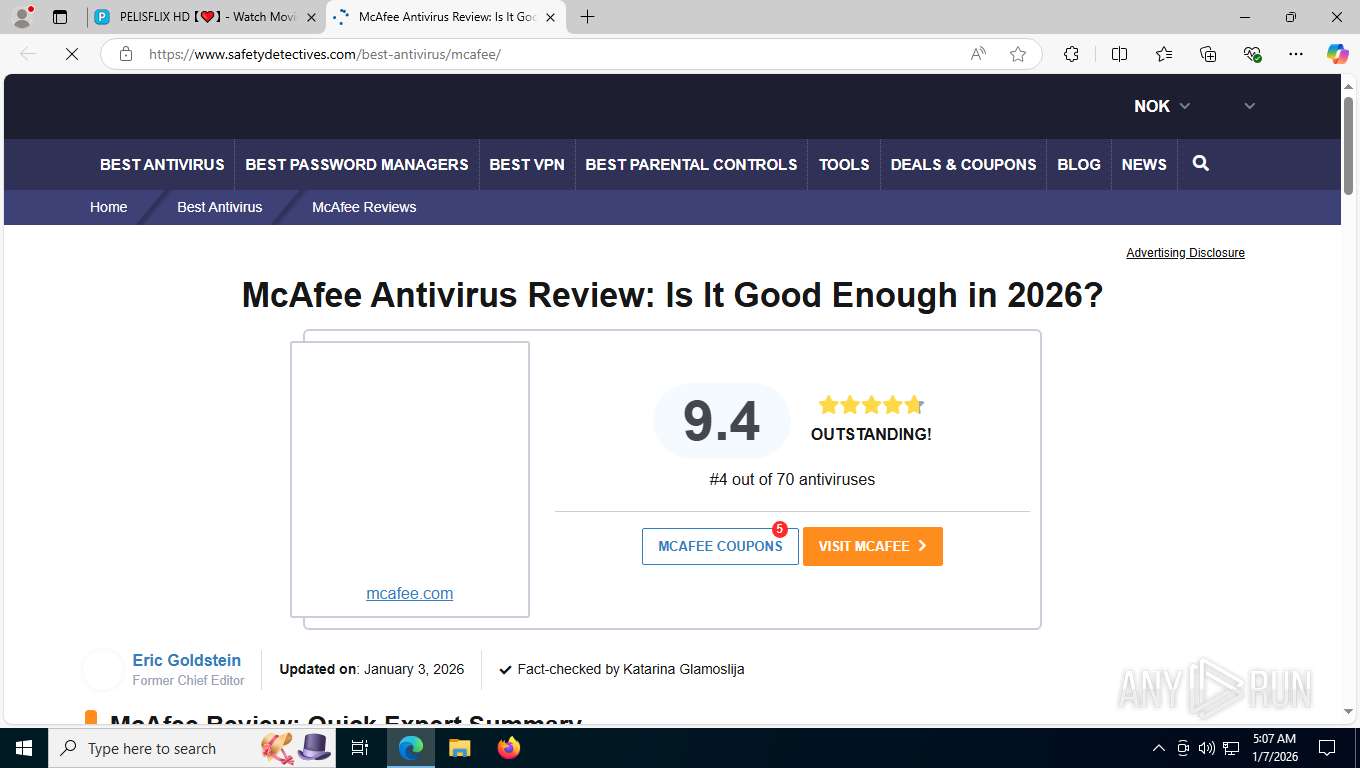Open the Edge profile icon
Screen dimensions: 1360x768
22,17
